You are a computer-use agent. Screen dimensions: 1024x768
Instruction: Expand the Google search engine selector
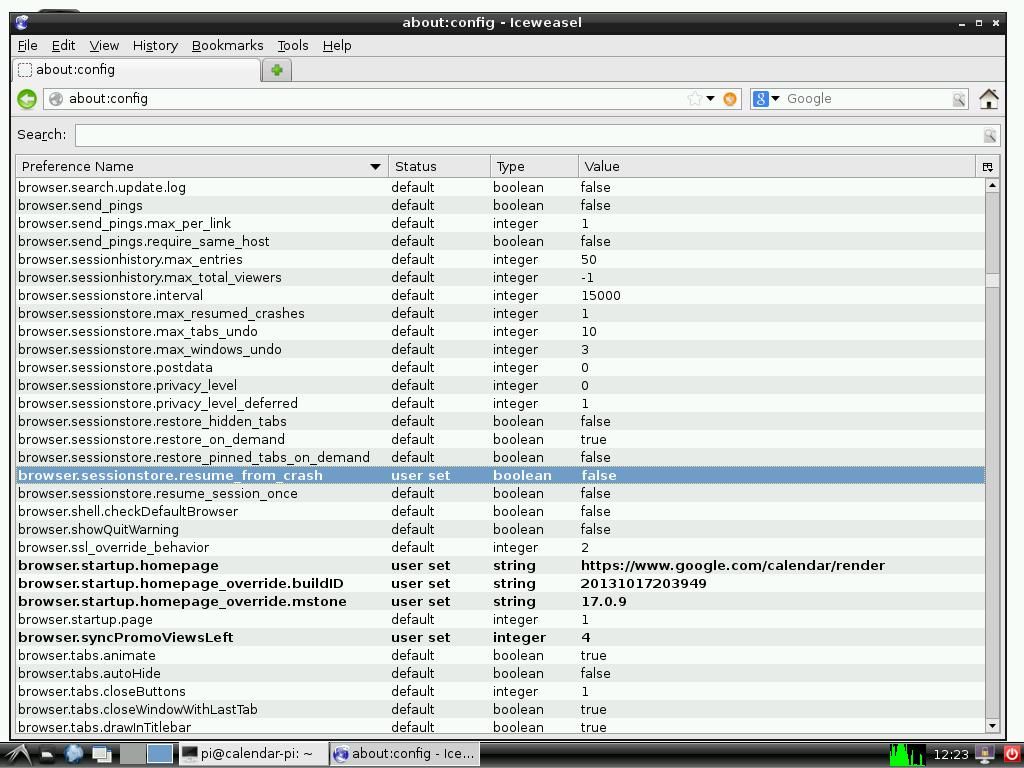(767, 98)
